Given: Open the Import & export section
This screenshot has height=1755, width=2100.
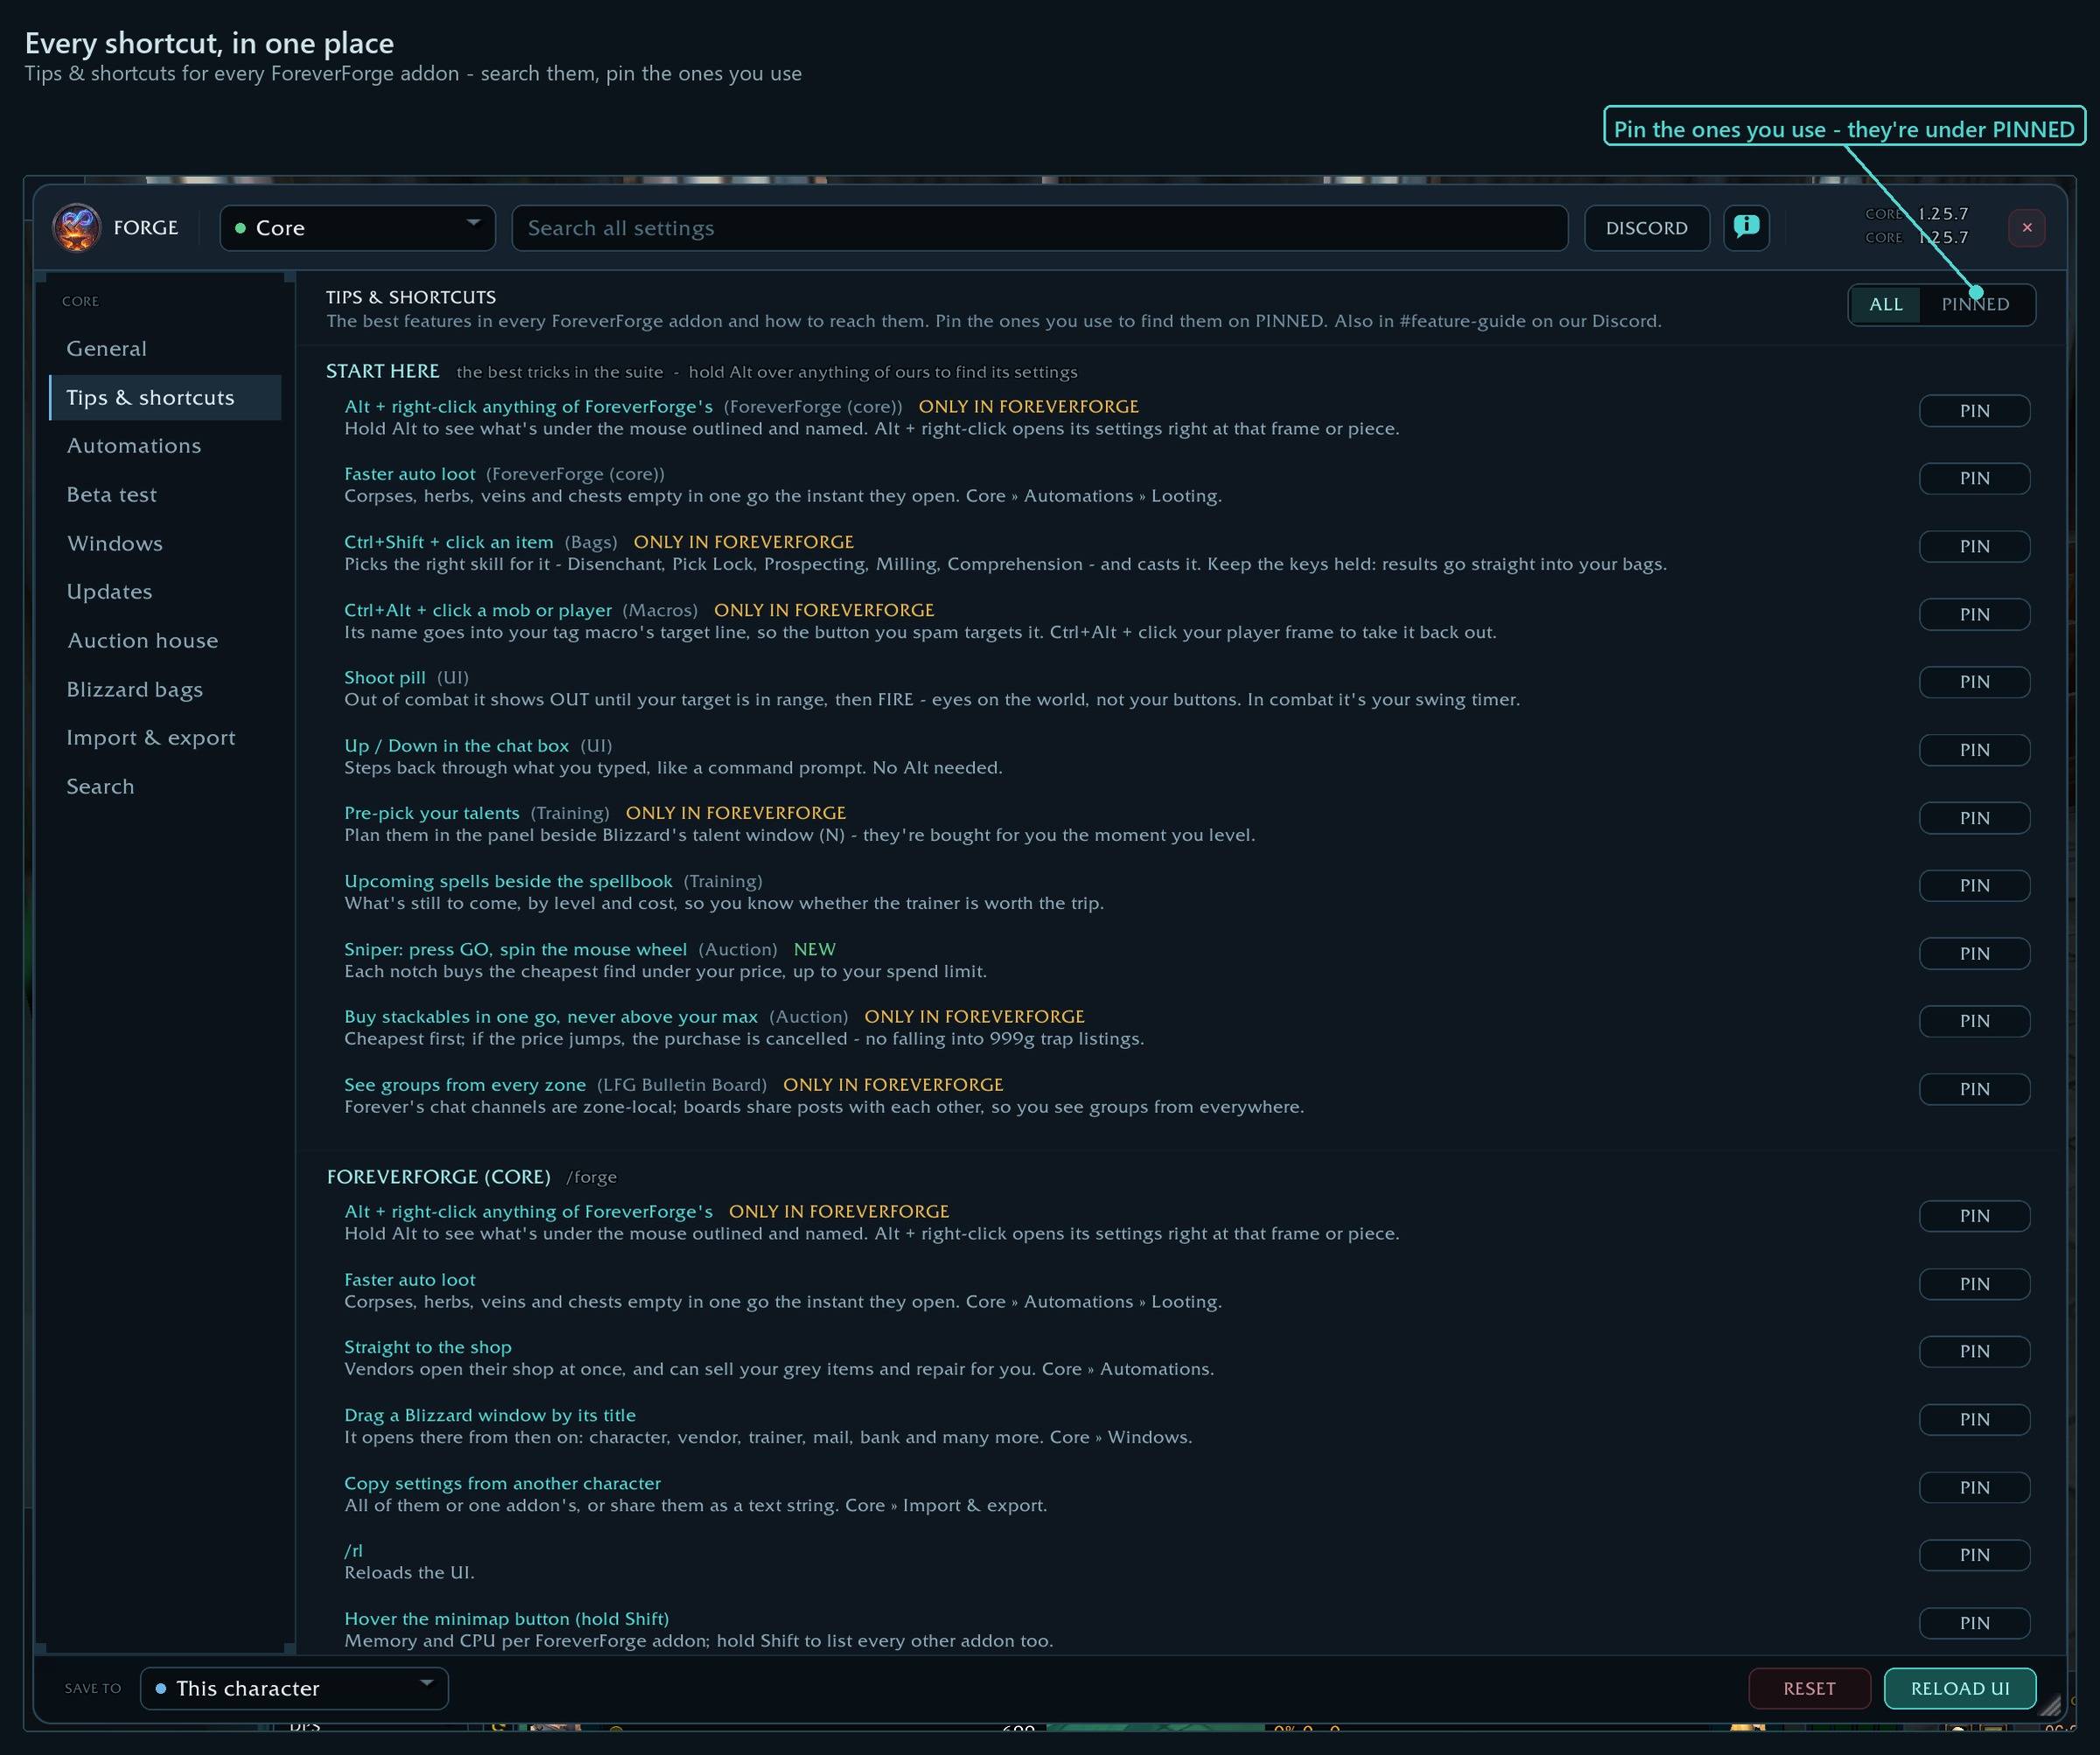Looking at the screenshot, I should pyautogui.click(x=165, y=738).
